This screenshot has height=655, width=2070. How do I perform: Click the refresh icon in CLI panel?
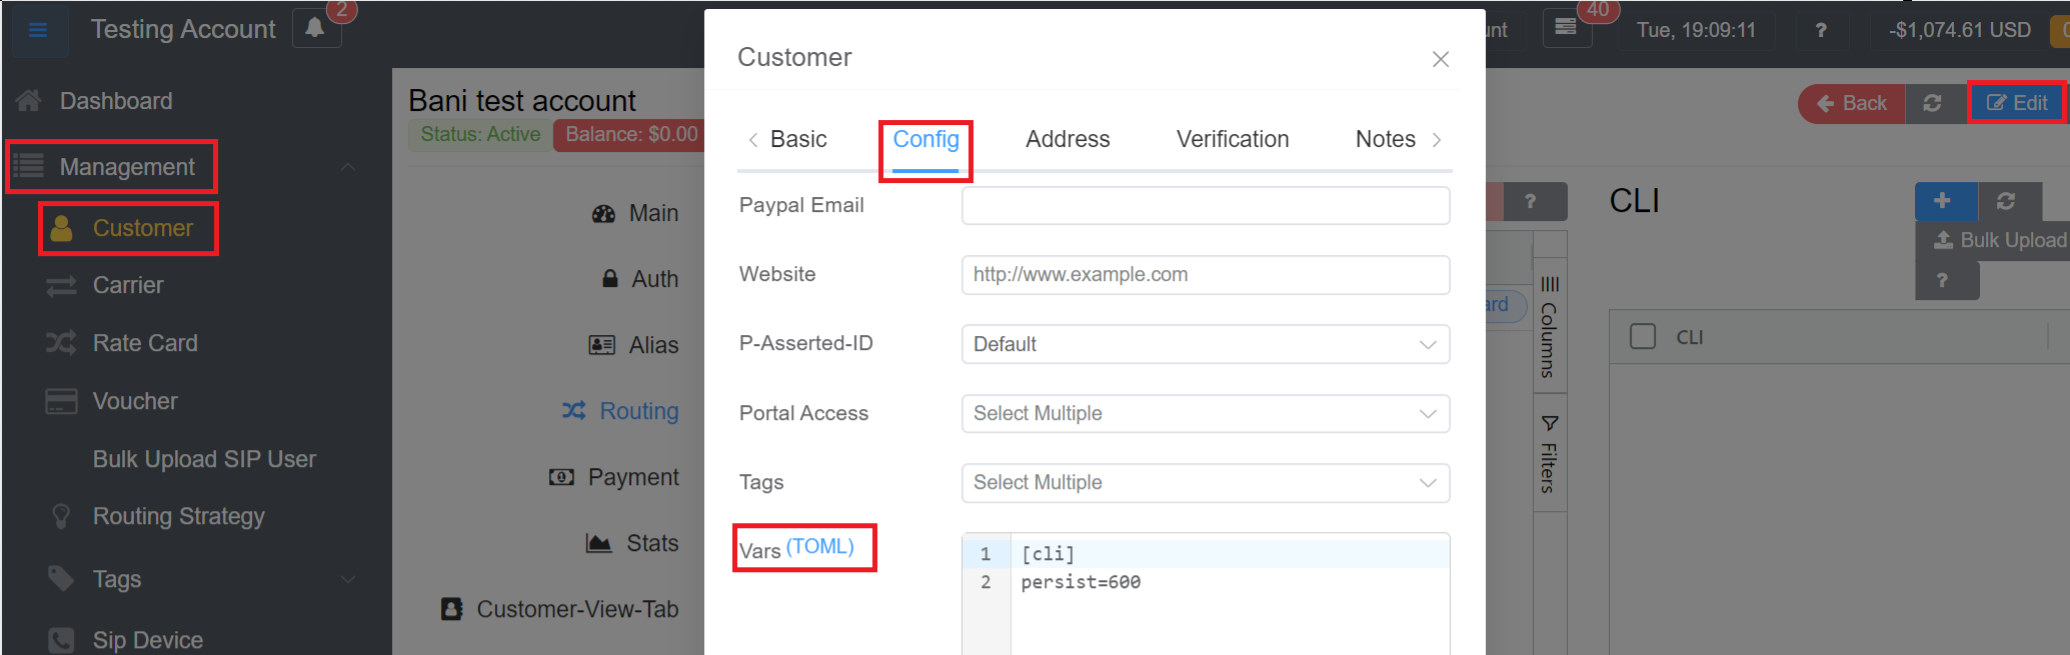2005,201
